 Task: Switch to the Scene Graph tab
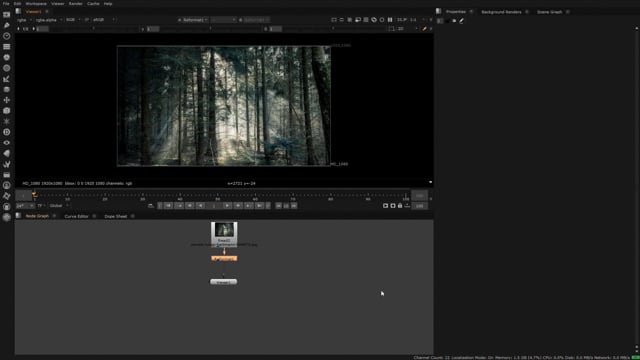click(549, 12)
